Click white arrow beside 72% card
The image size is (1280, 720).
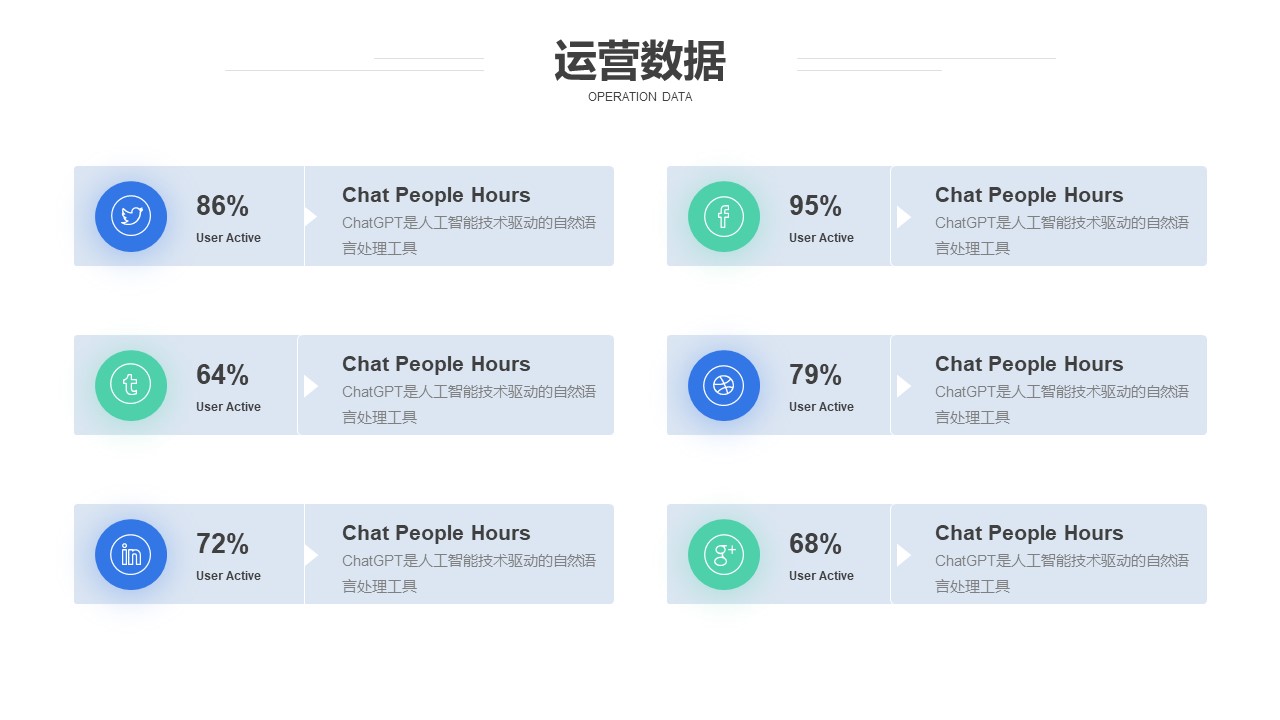click(310, 554)
